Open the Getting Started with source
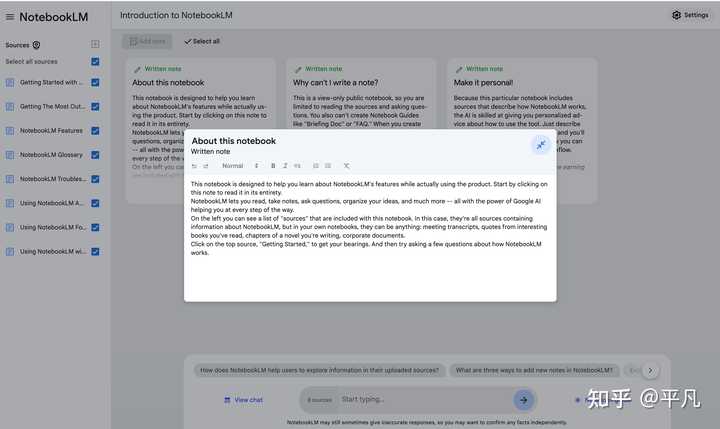The height and width of the screenshot is (429, 720). [51, 83]
